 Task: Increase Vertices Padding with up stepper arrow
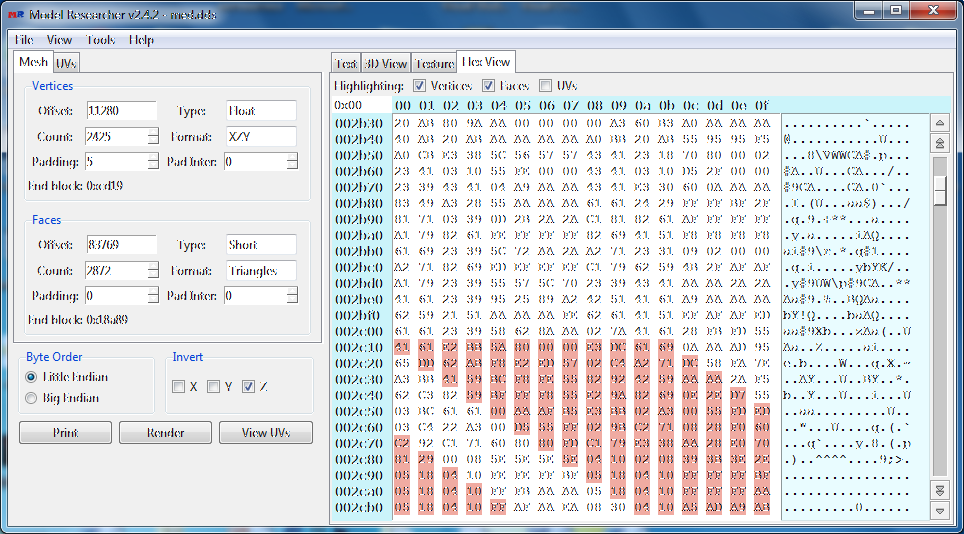coord(153,157)
